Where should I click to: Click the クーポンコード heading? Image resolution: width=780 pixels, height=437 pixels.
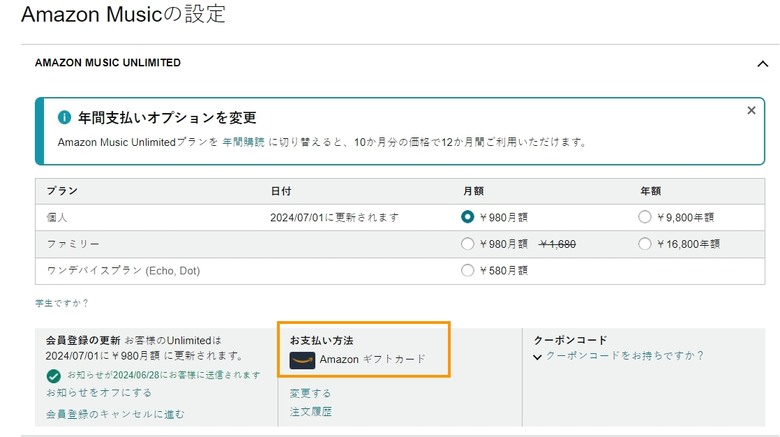pyautogui.click(x=570, y=340)
